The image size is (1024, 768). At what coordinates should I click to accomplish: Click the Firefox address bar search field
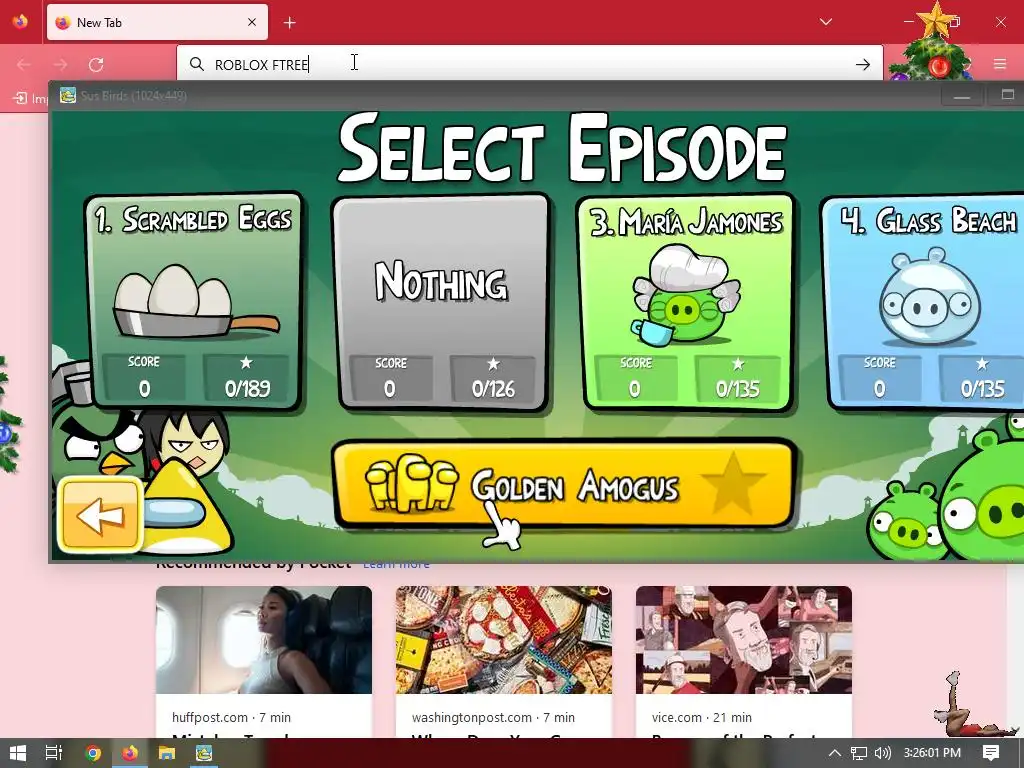tap(529, 64)
